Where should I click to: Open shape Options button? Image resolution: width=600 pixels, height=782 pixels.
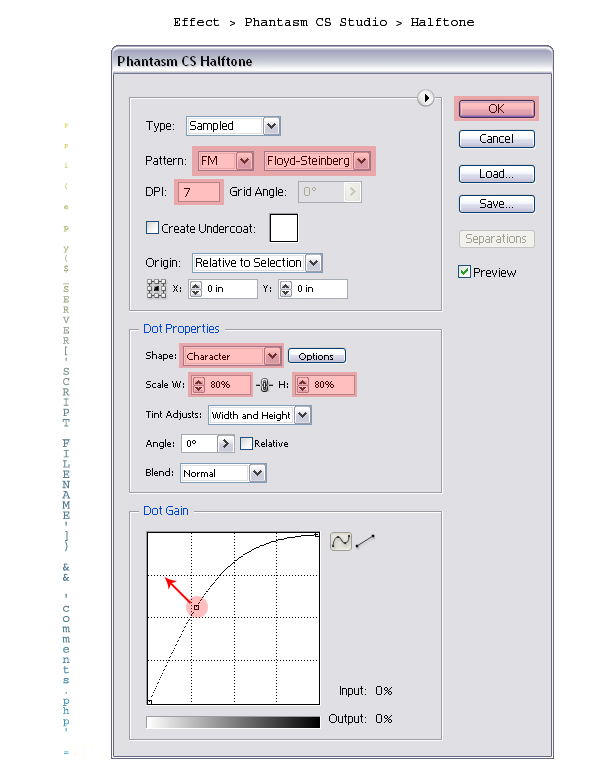coord(317,356)
